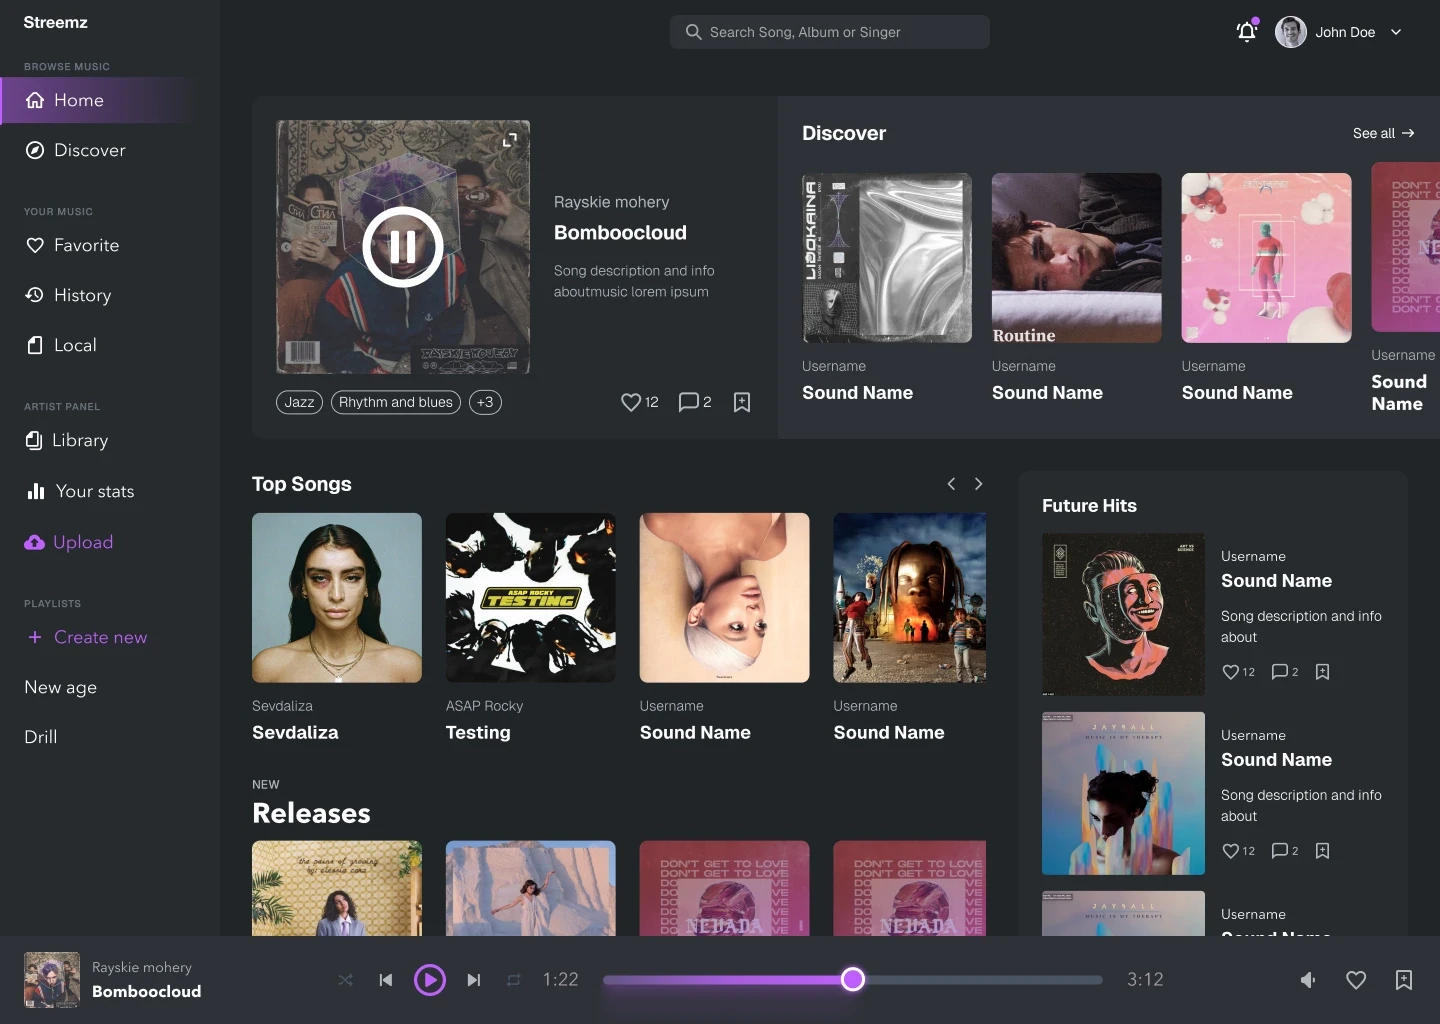This screenshot has width=1440, height=1024.
Task: Select the Jazz genre tag
Action: click(x=299, y=402)
